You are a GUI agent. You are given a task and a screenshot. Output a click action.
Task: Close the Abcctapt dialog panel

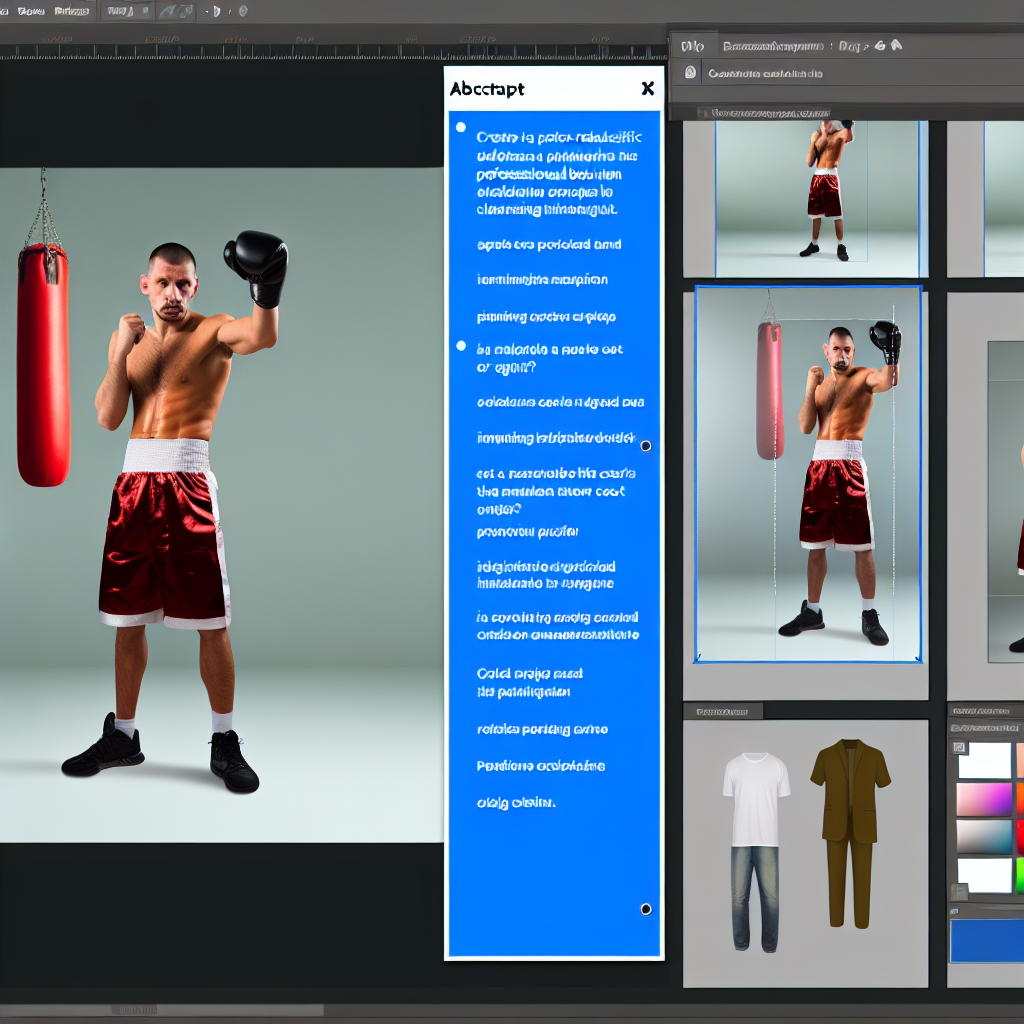click(x=647, y=89)
